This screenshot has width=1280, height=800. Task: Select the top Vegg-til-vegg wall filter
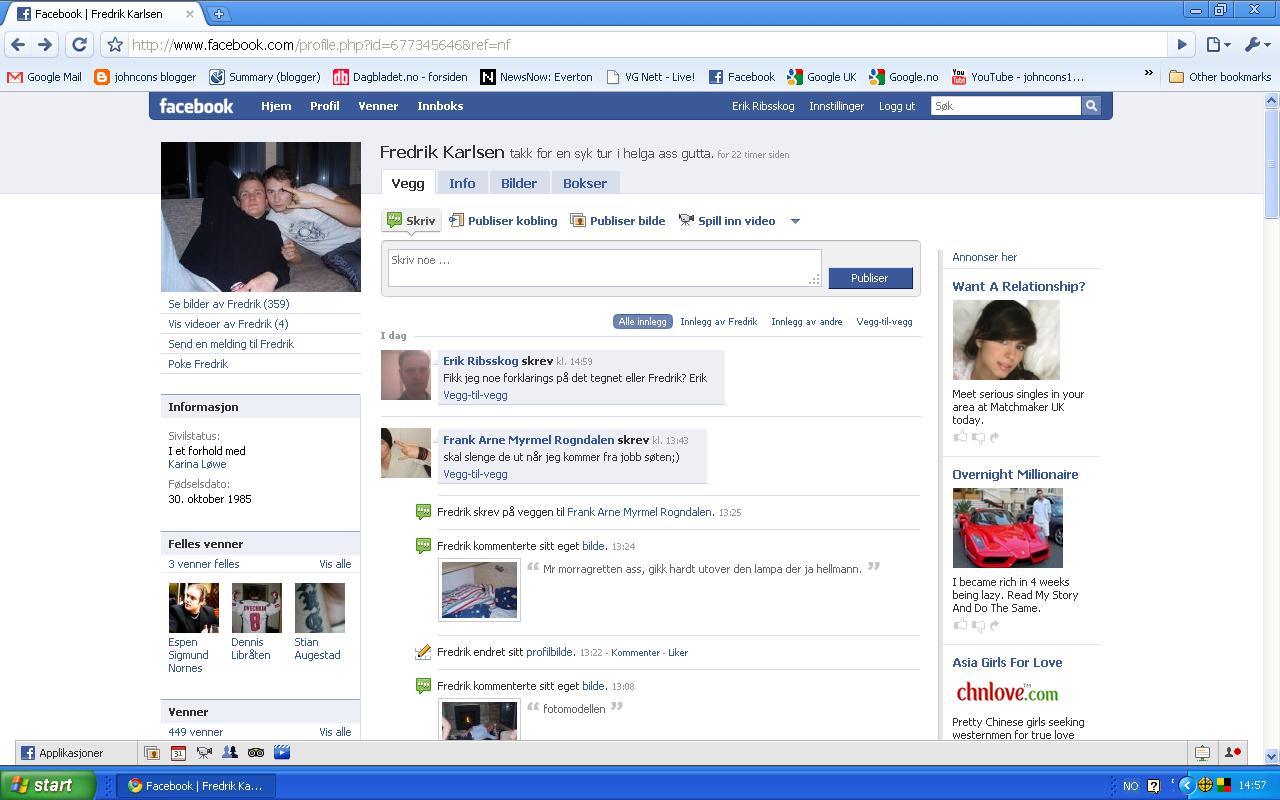click(x=884, y=322)
